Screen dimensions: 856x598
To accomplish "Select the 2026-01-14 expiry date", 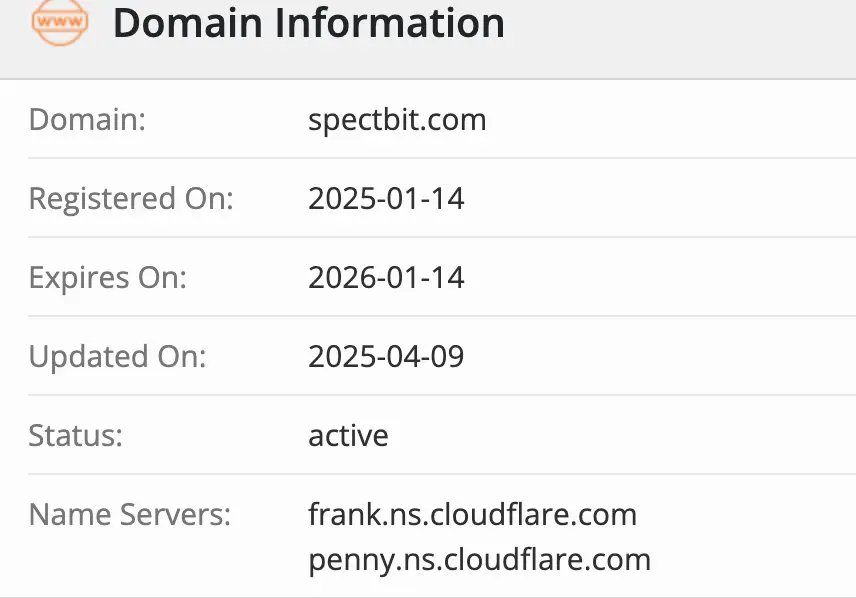I will tap(386, 278).
